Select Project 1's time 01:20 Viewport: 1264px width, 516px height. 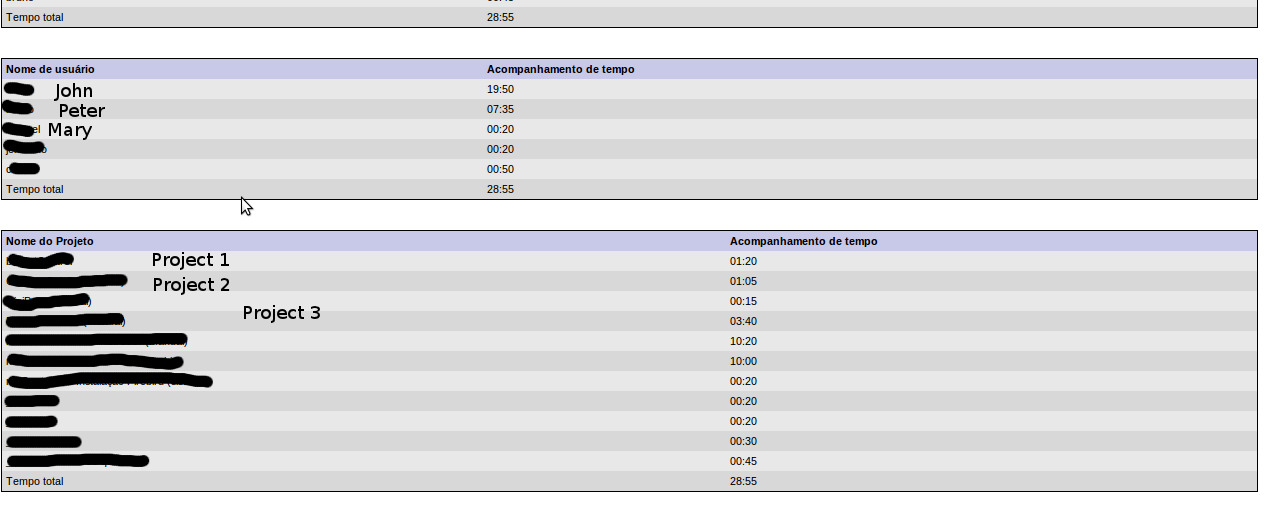click(x=743, y=261)
